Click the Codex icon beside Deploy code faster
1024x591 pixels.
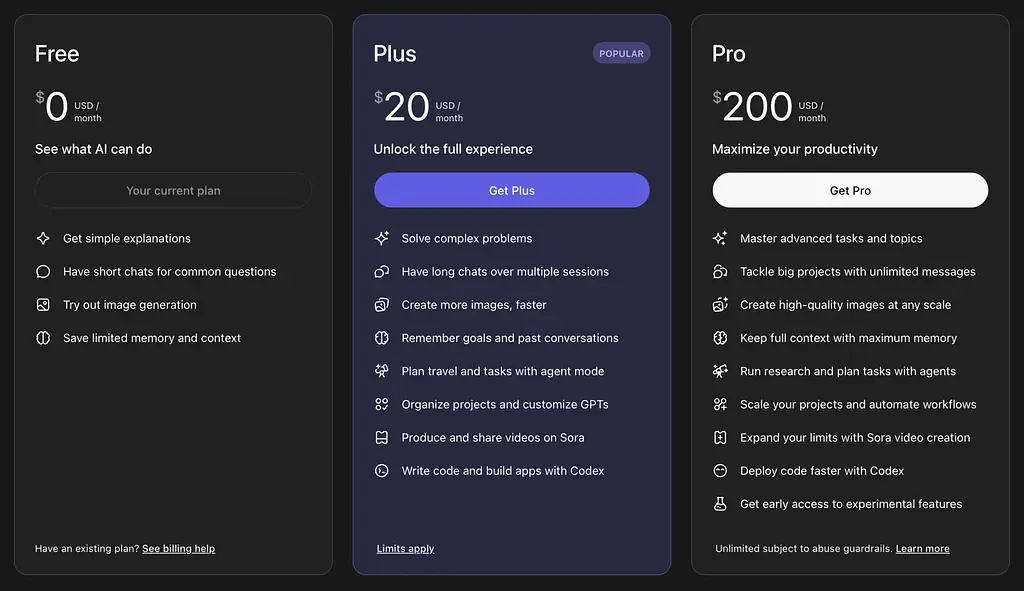[720, 470]
